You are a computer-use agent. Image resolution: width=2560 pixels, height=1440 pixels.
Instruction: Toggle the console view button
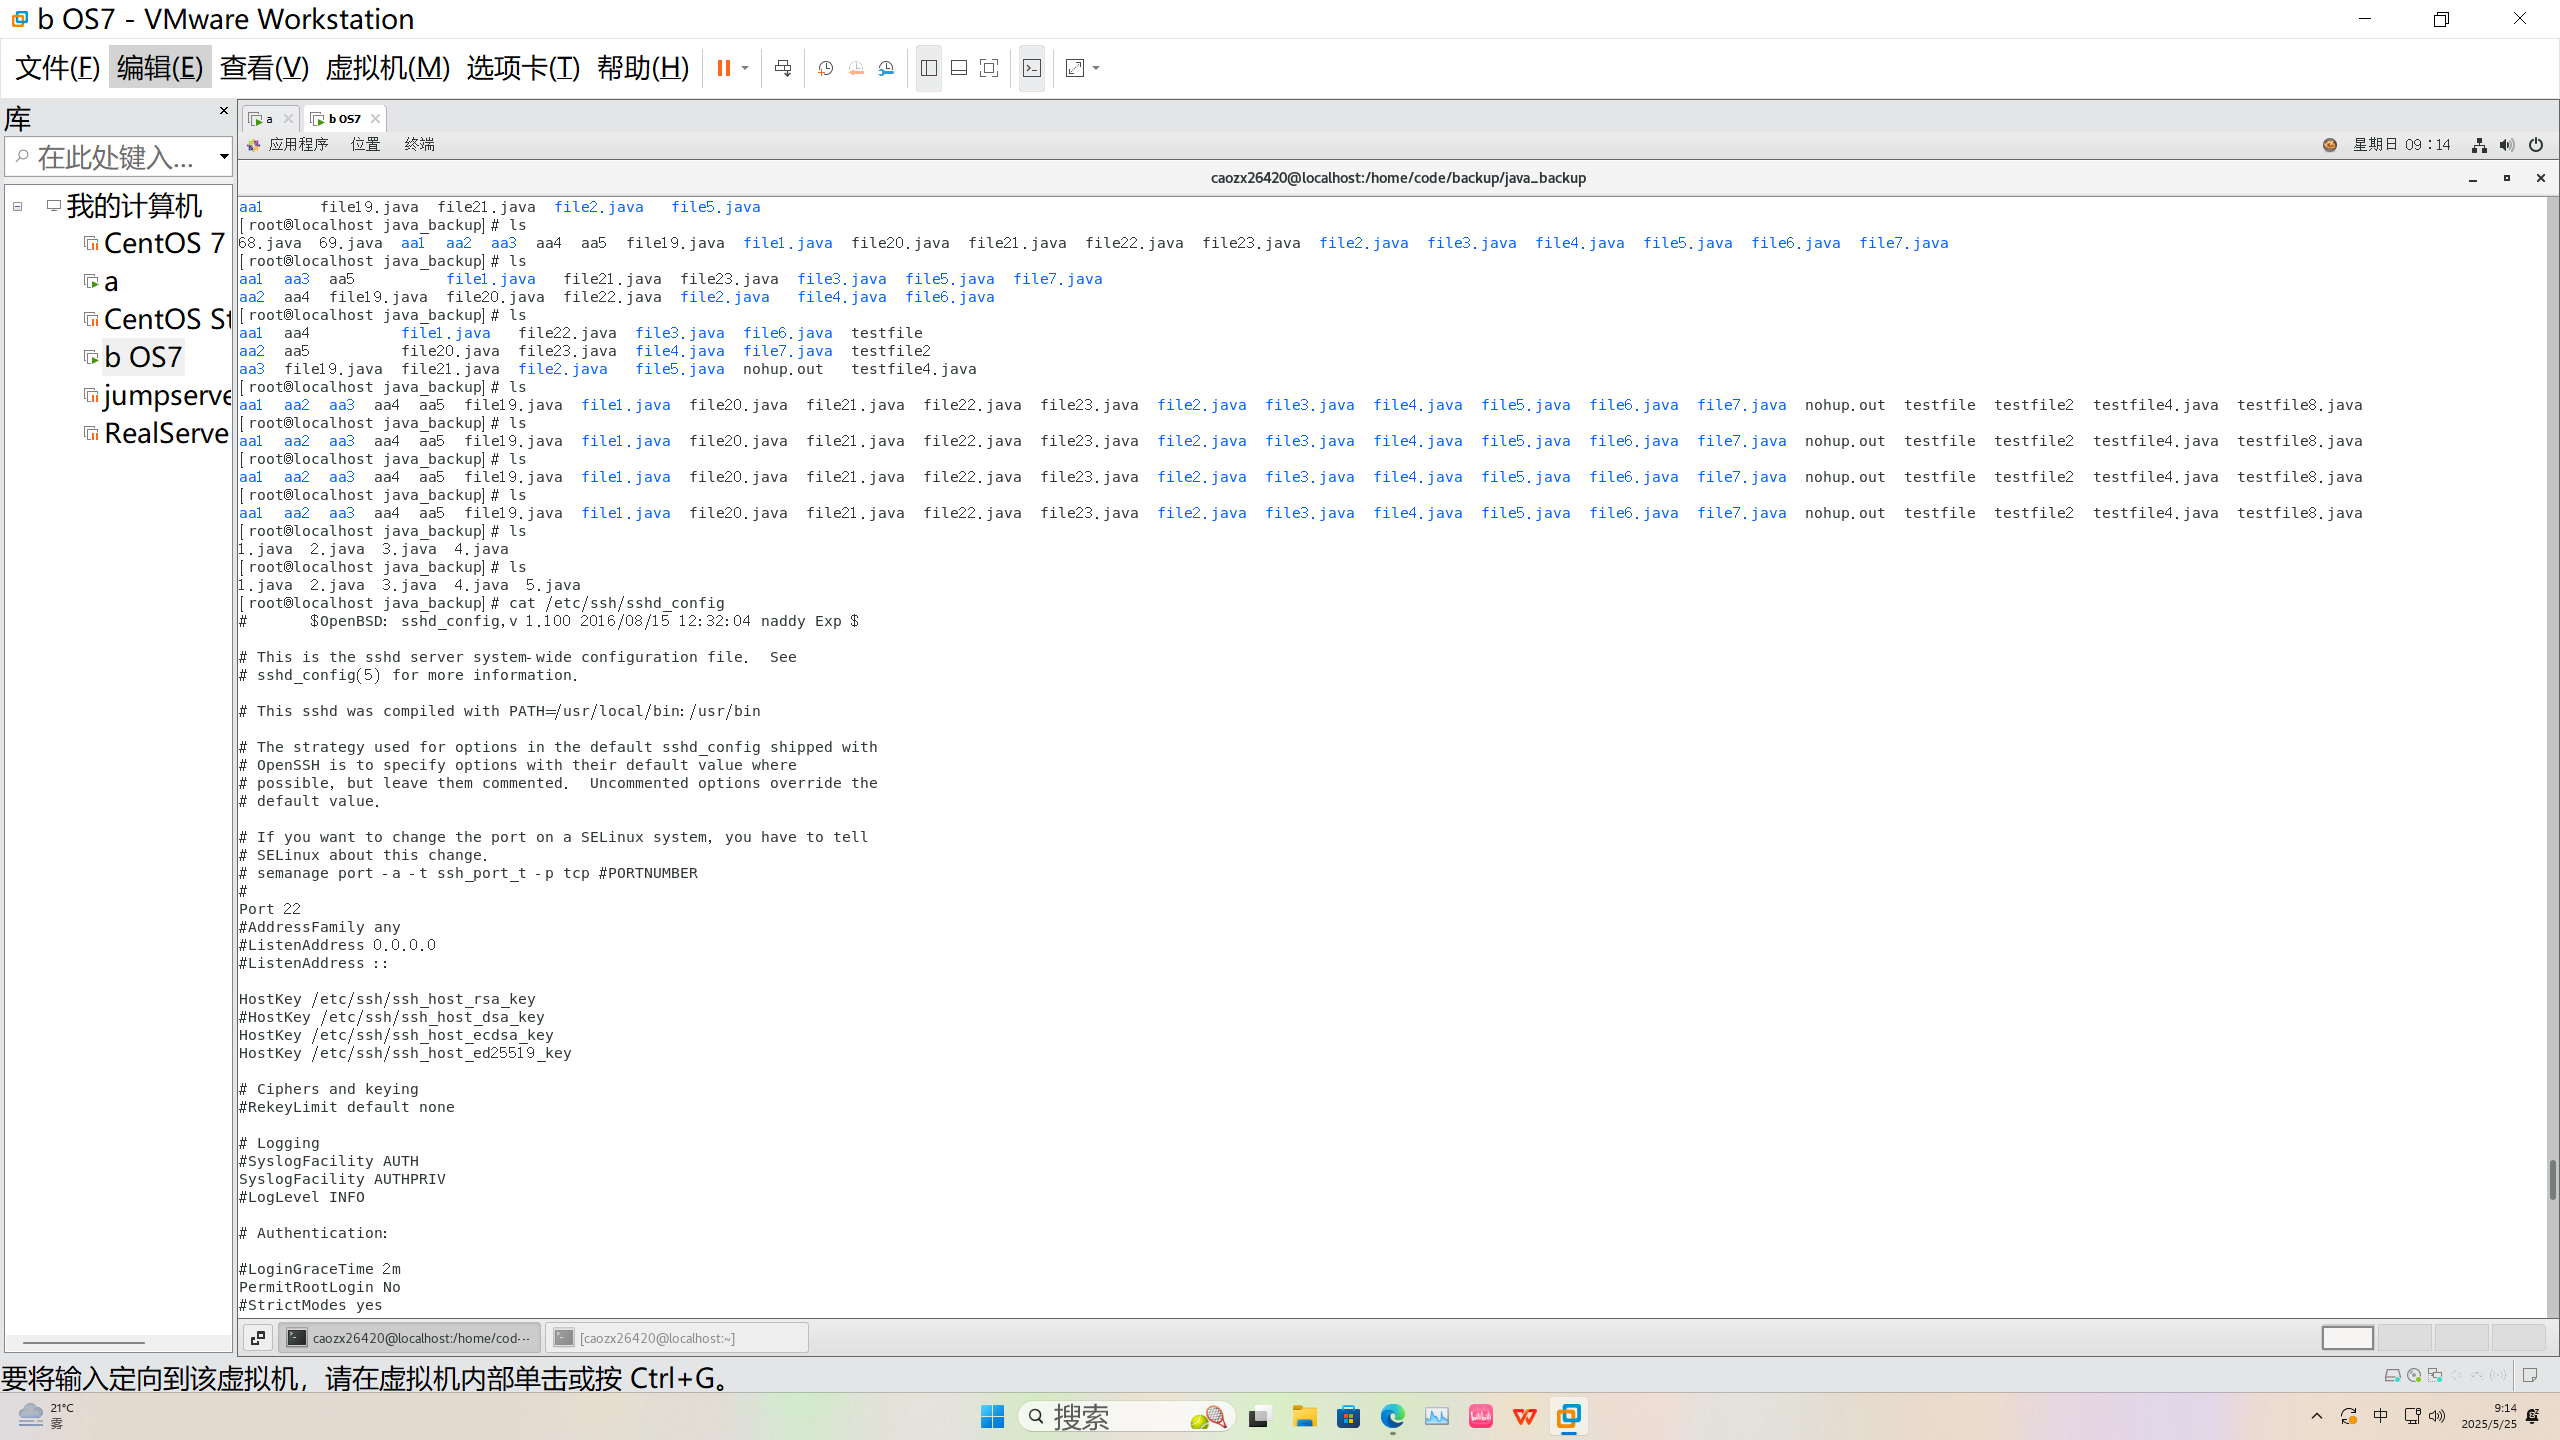1032,68
